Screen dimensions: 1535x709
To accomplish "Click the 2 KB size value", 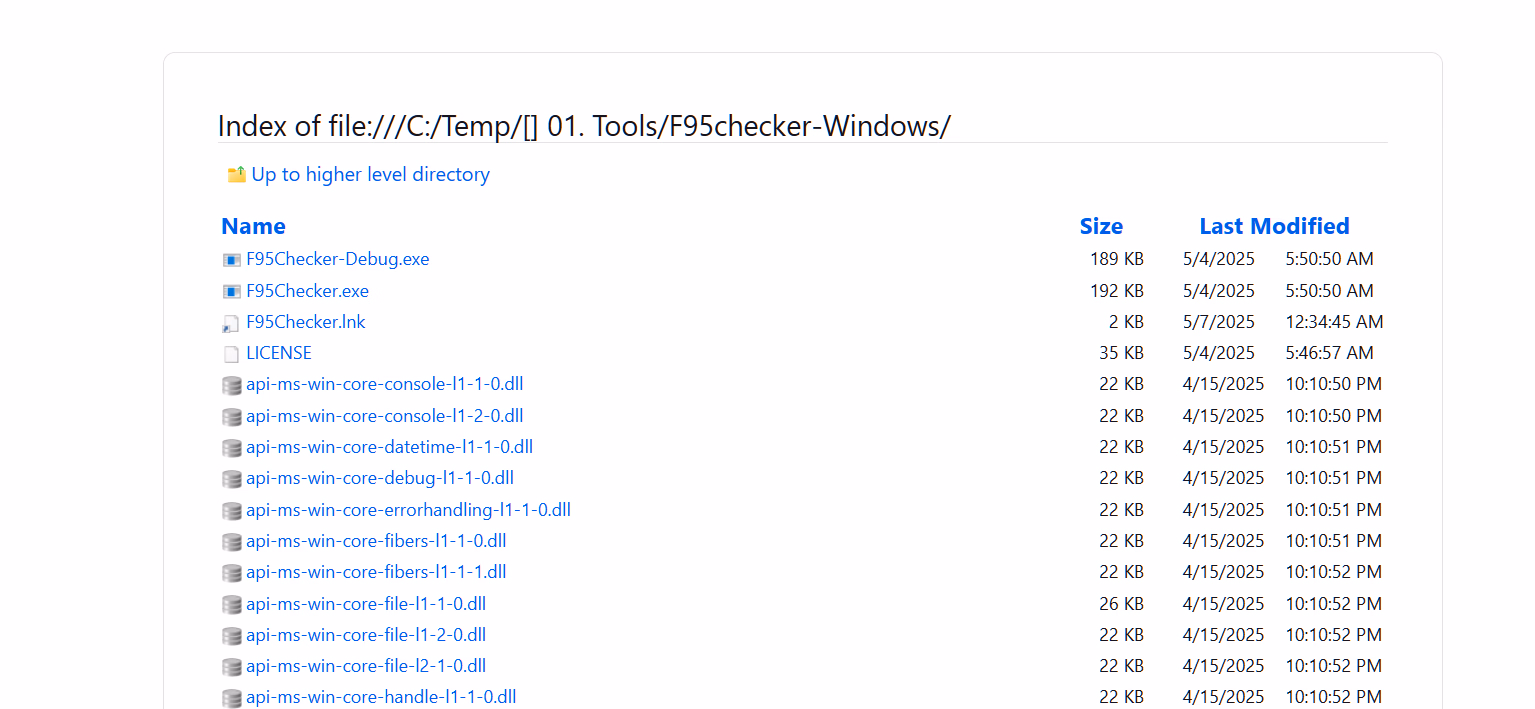I will [x=1127, y=322].
